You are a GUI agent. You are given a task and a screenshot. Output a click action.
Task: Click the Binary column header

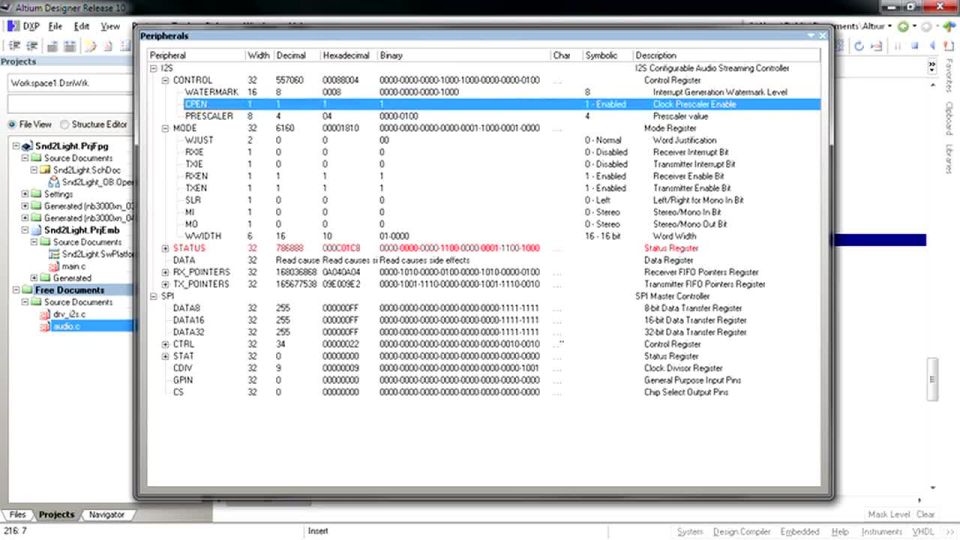[463, 55]
